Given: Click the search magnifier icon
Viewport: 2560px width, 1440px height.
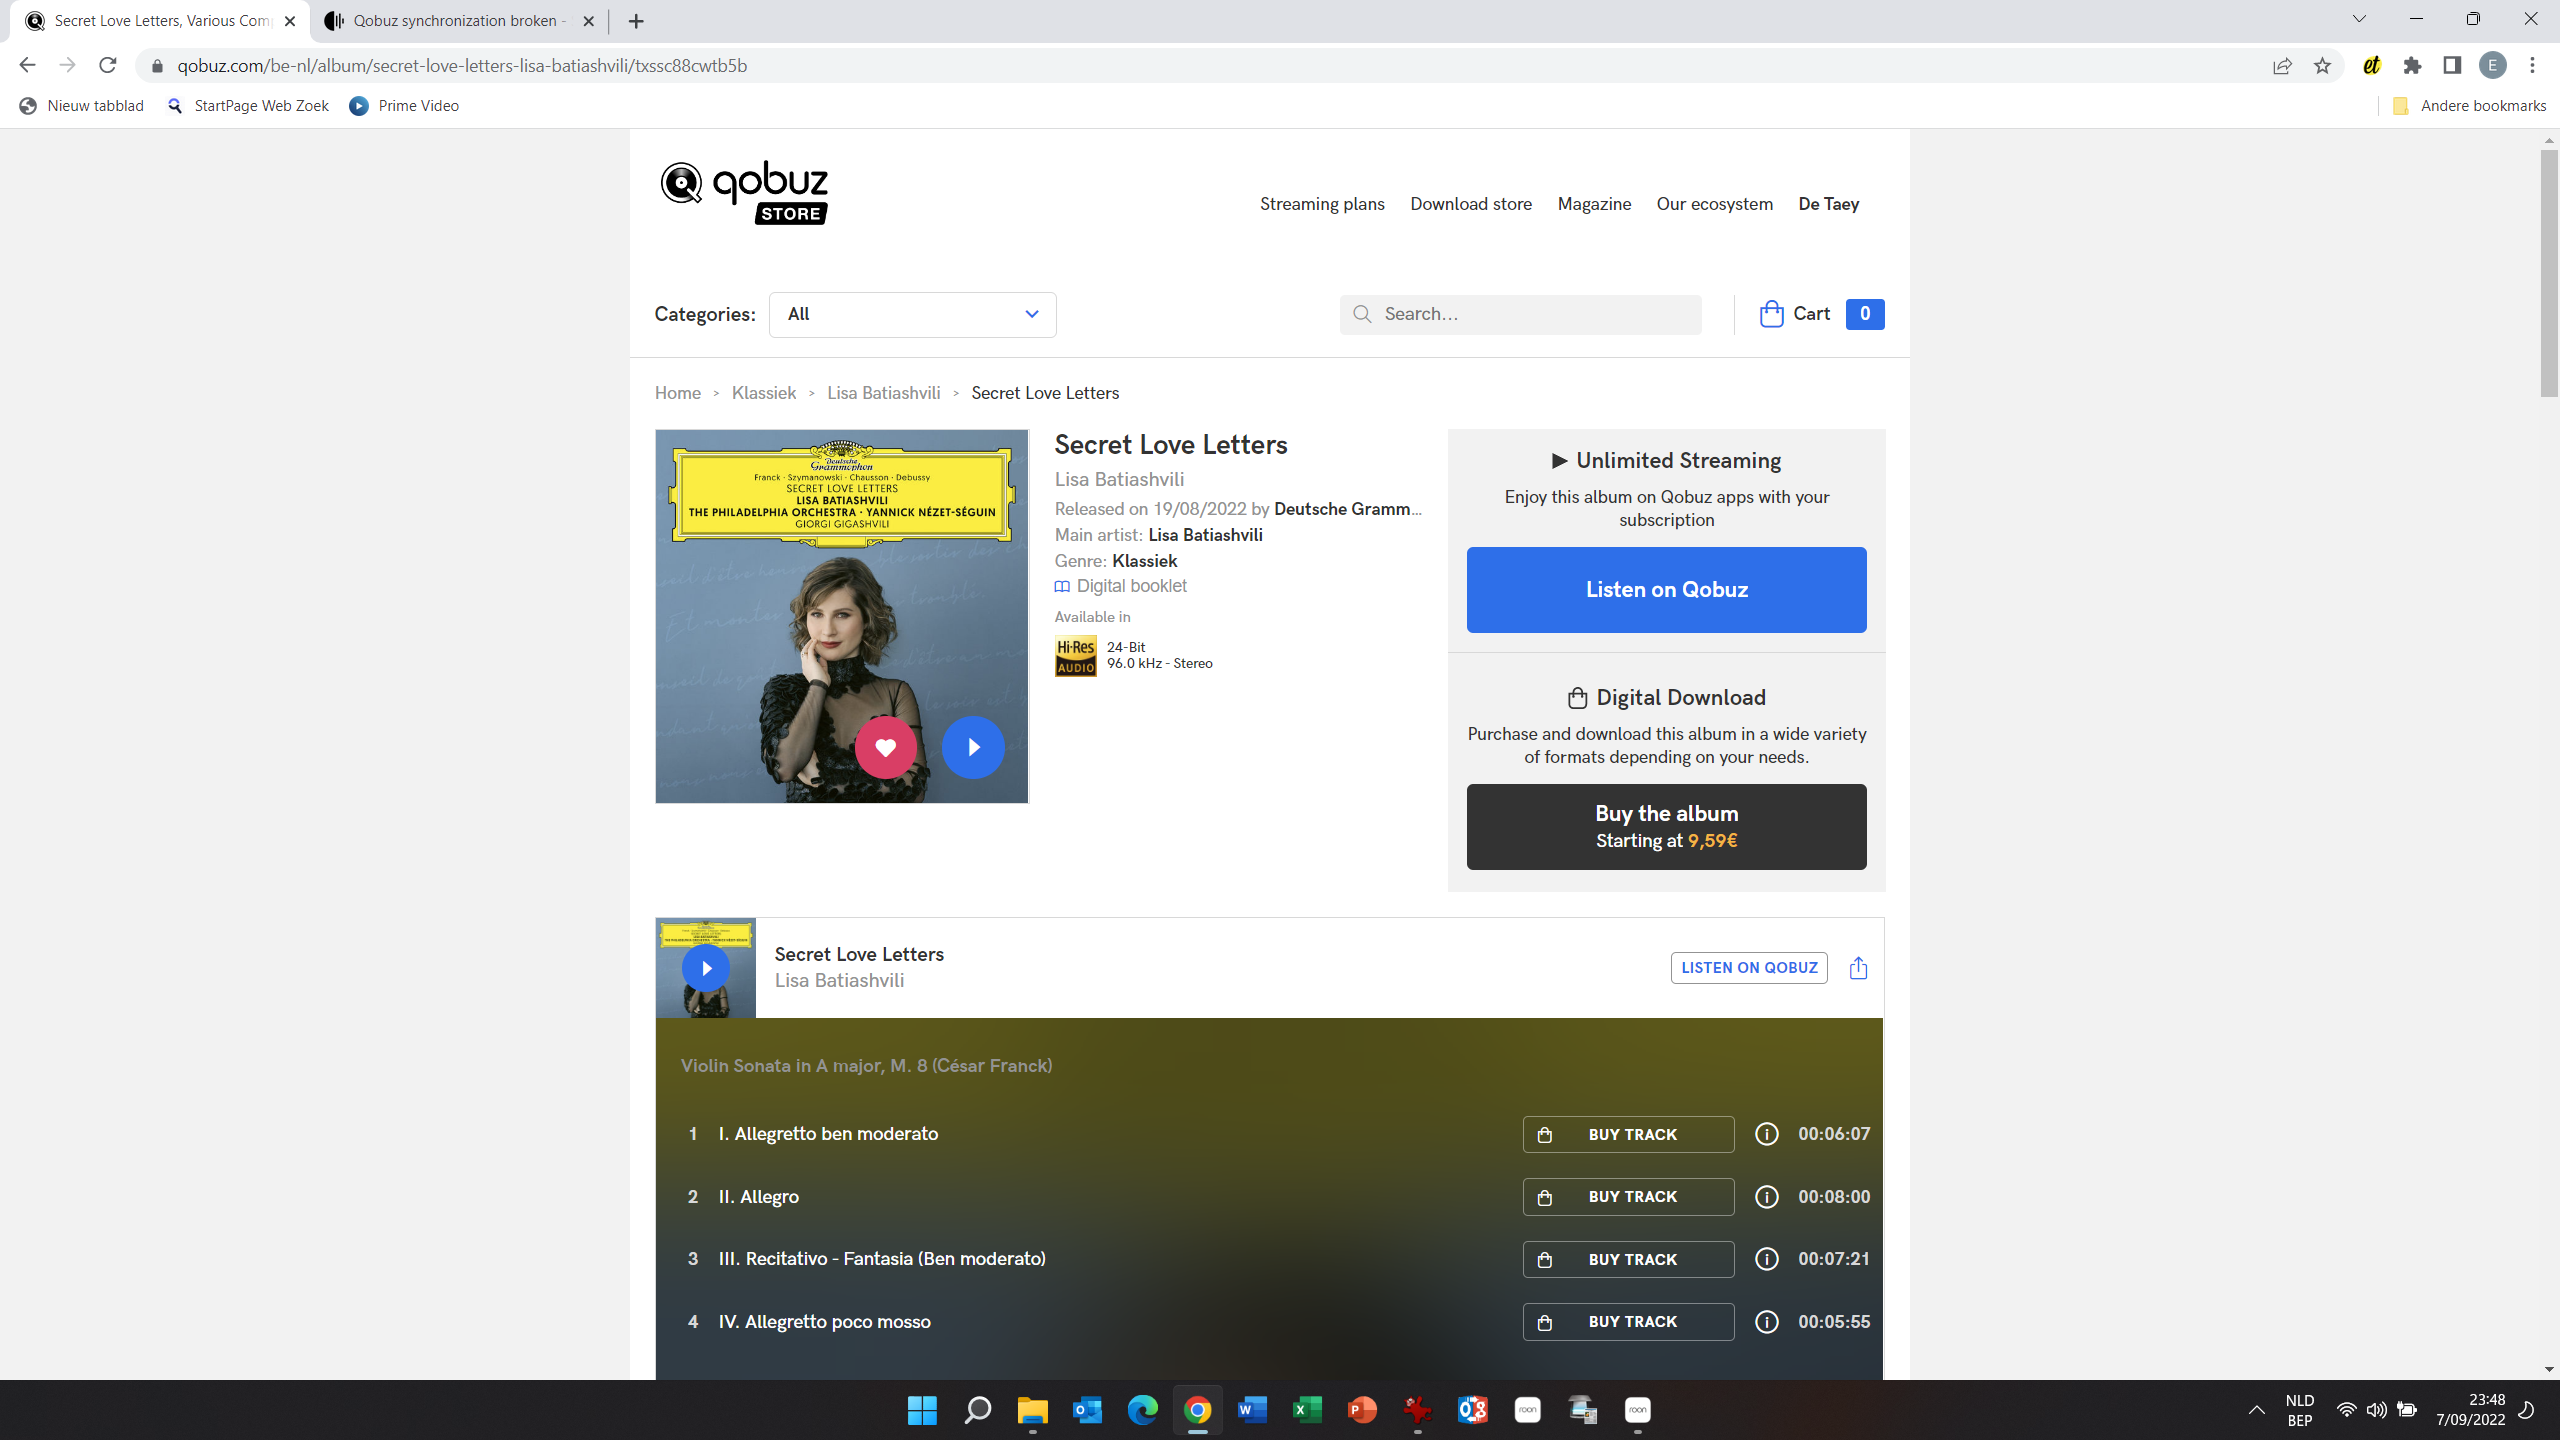Looking at the screenshot, I should [x=1362, y=314].
